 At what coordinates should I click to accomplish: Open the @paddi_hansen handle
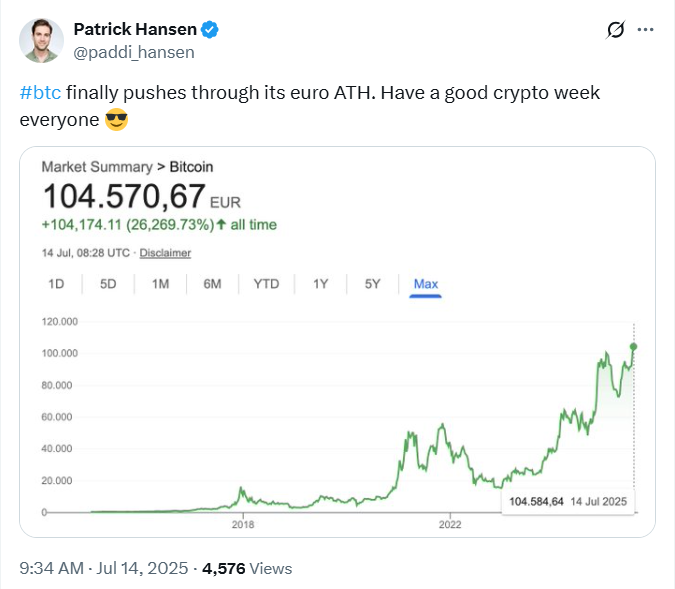(134, 53)
